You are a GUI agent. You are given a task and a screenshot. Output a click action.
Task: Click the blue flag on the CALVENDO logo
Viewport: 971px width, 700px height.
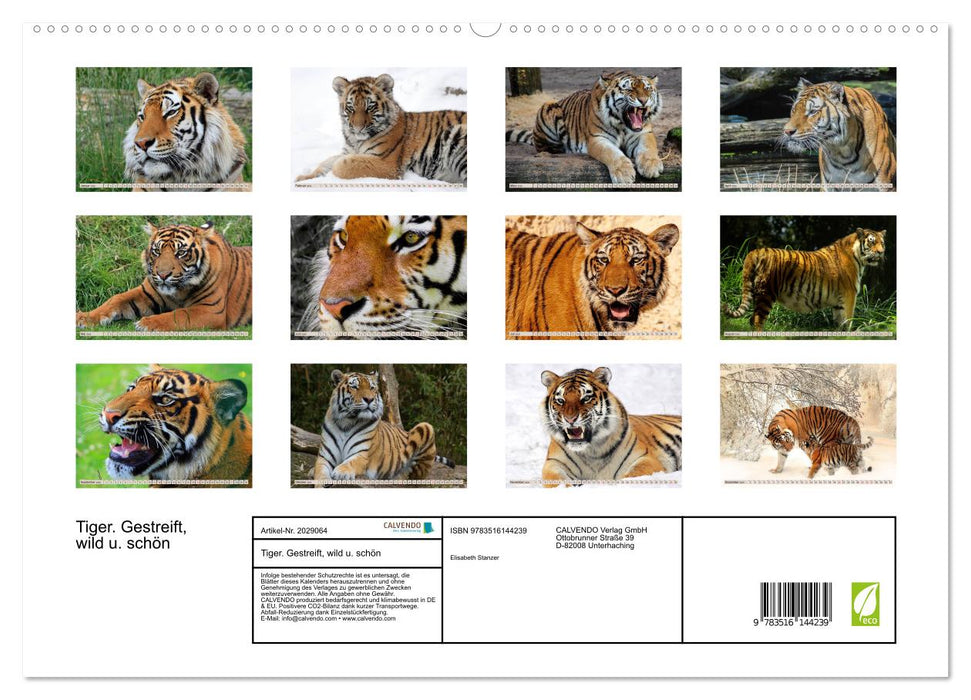point(429,529)
